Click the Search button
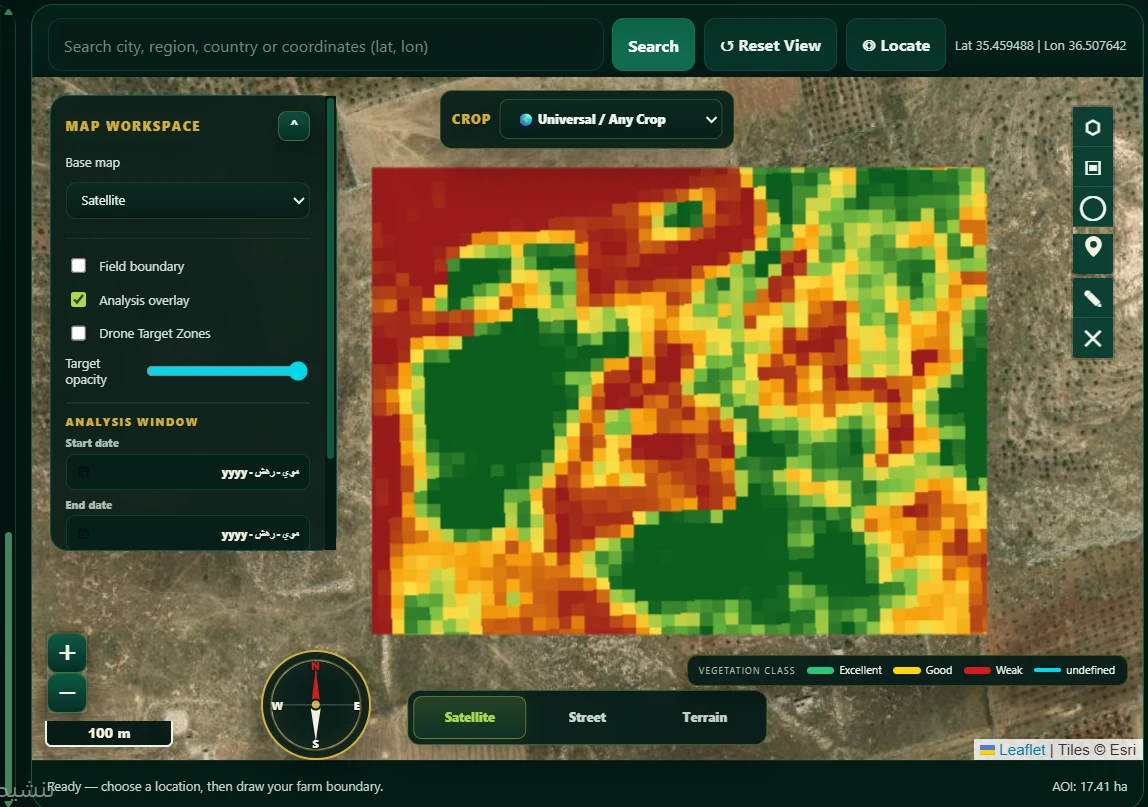 [653, 45]
